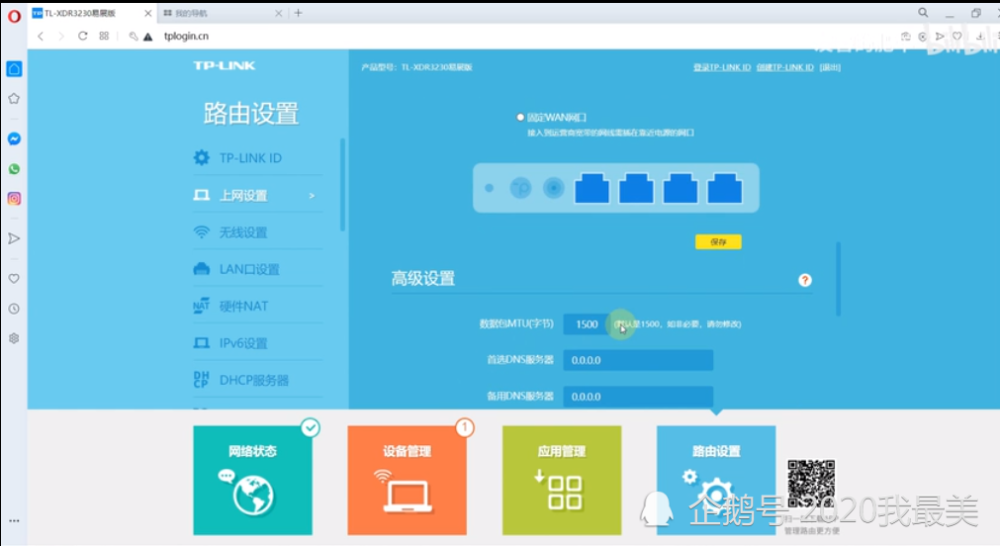Screen dimensions: 1000x546
Task: Reload the page with the refresh icon
Action: [x=82, y=36]
